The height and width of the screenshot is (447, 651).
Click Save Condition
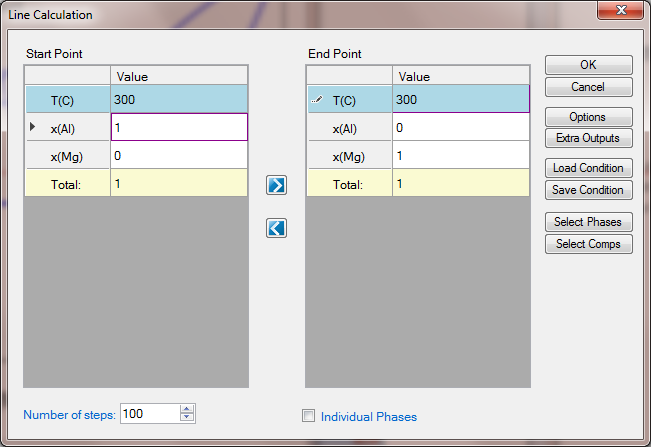pyautogui.click(x=588, y=190)
